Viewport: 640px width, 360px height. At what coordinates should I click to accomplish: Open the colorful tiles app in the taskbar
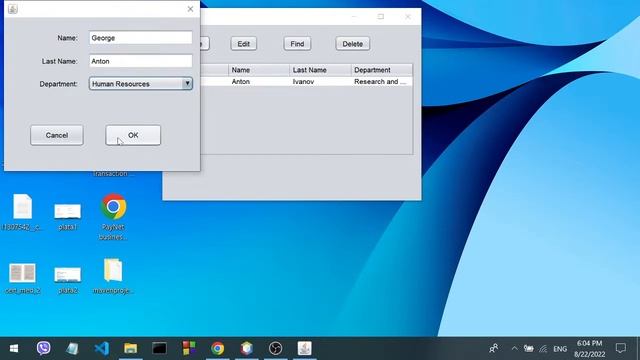tap(189, 348)
